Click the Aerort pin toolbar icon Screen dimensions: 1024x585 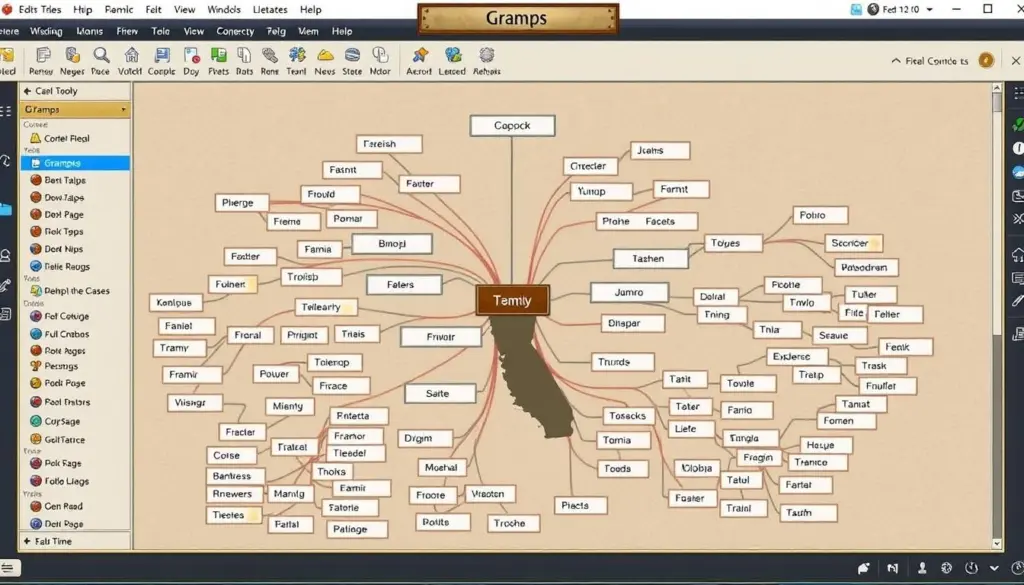tap(420, 55)
